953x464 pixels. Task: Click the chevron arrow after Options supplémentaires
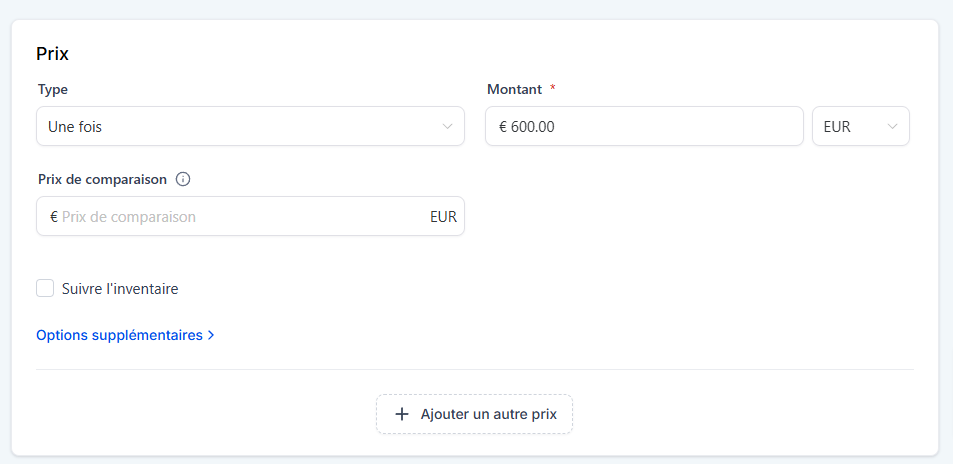tap(211, 336)
